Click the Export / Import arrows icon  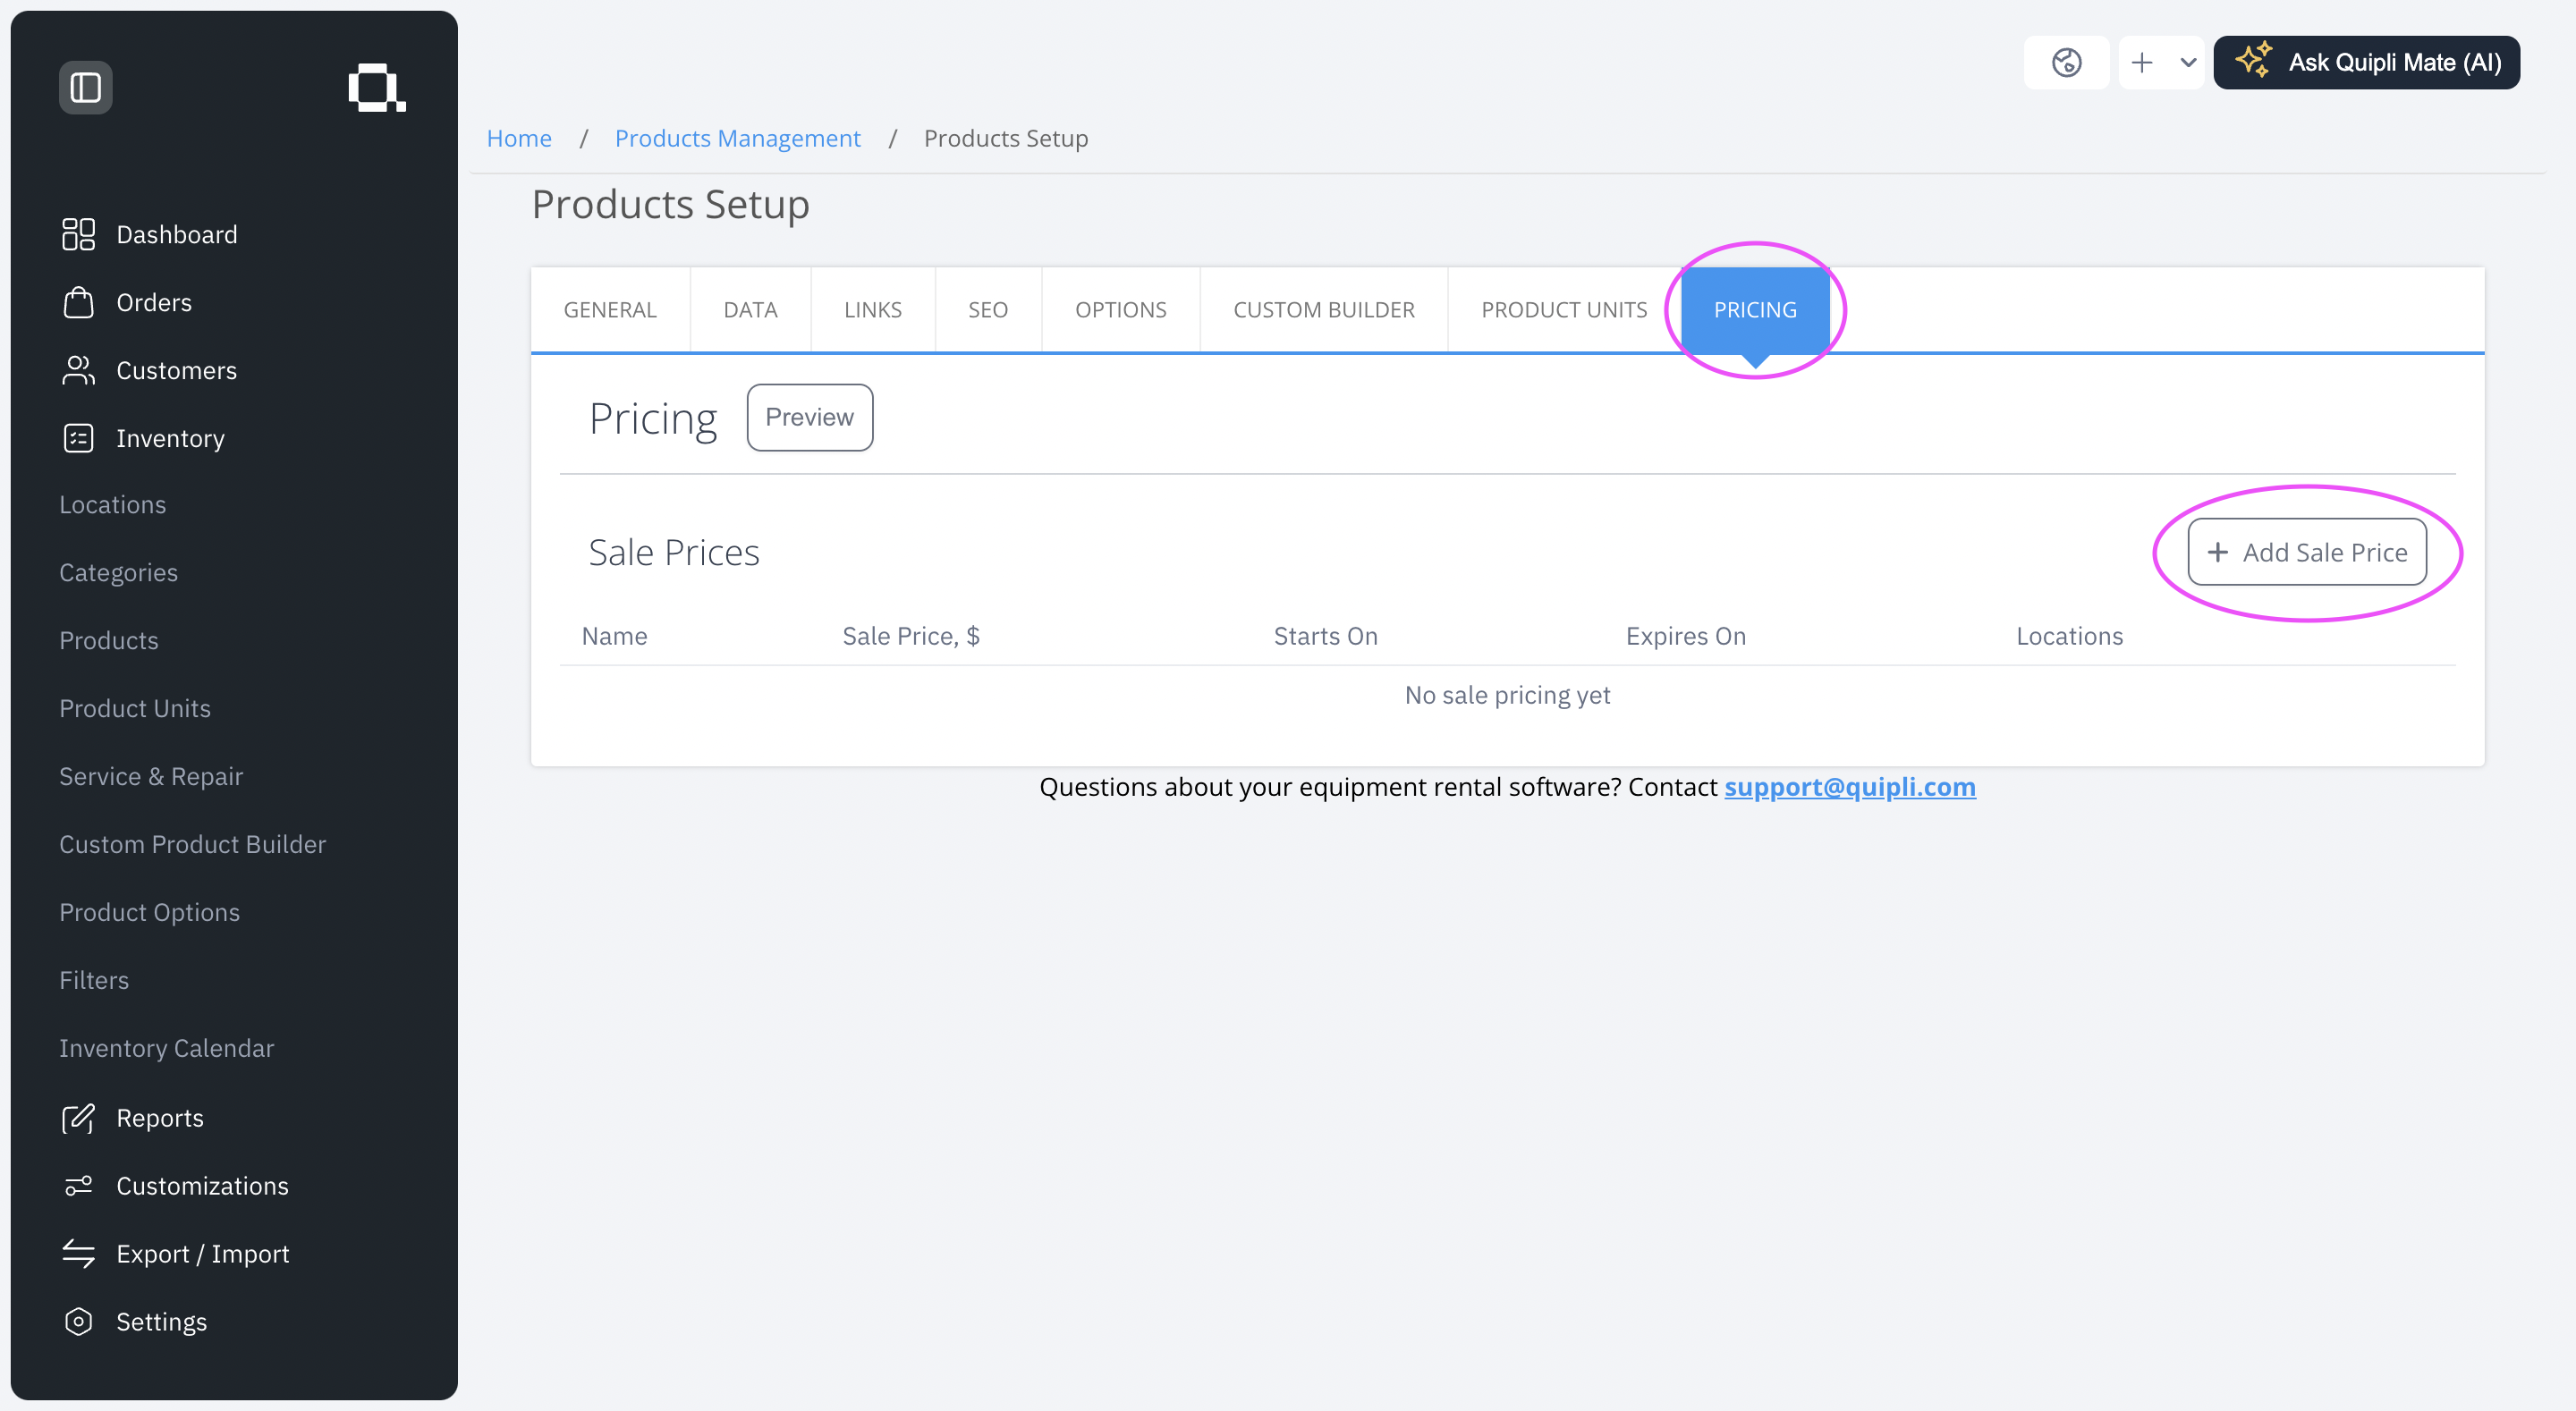pos(78,1254)
